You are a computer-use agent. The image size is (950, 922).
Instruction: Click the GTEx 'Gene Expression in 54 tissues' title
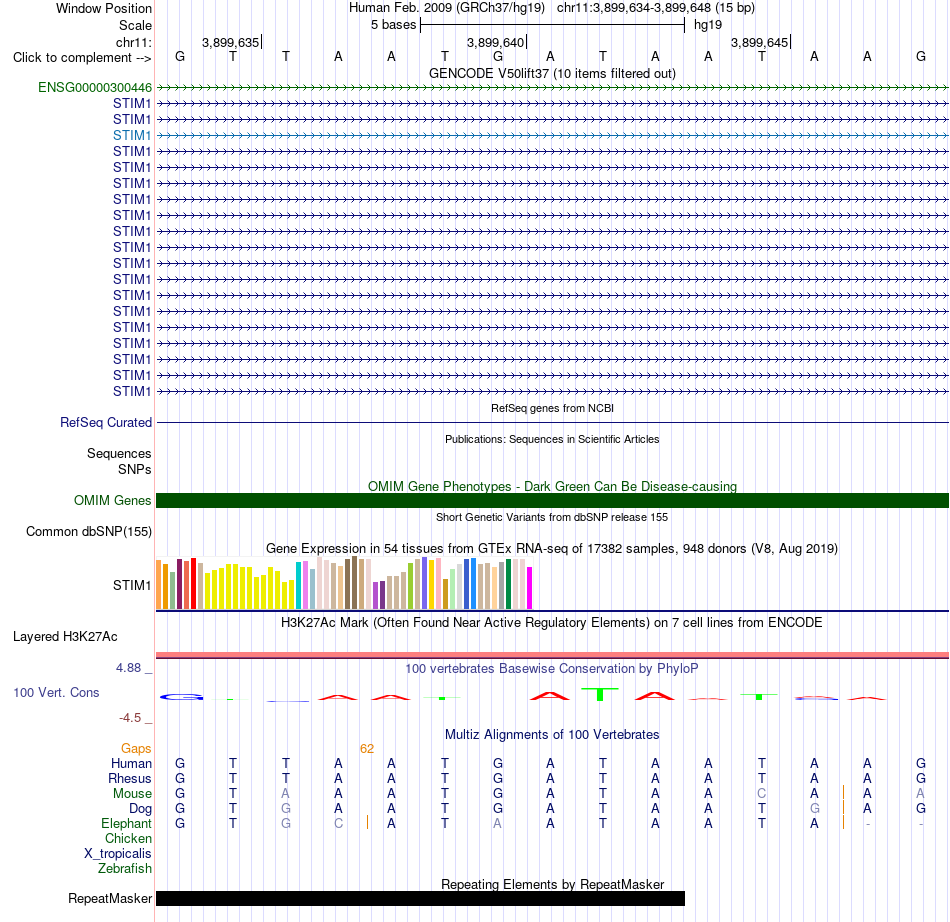point(552,549)
